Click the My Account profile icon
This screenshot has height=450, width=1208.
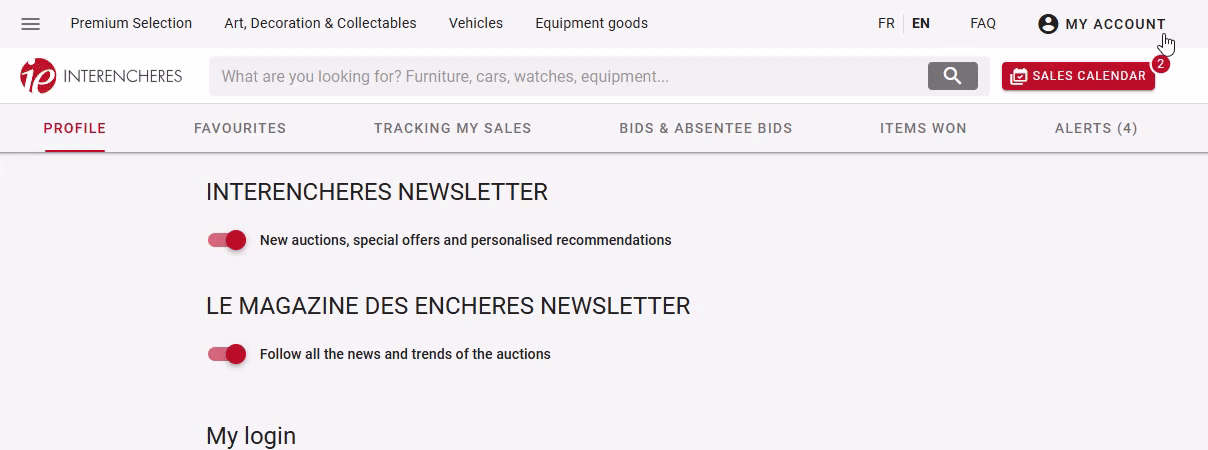pos(1048,24)
